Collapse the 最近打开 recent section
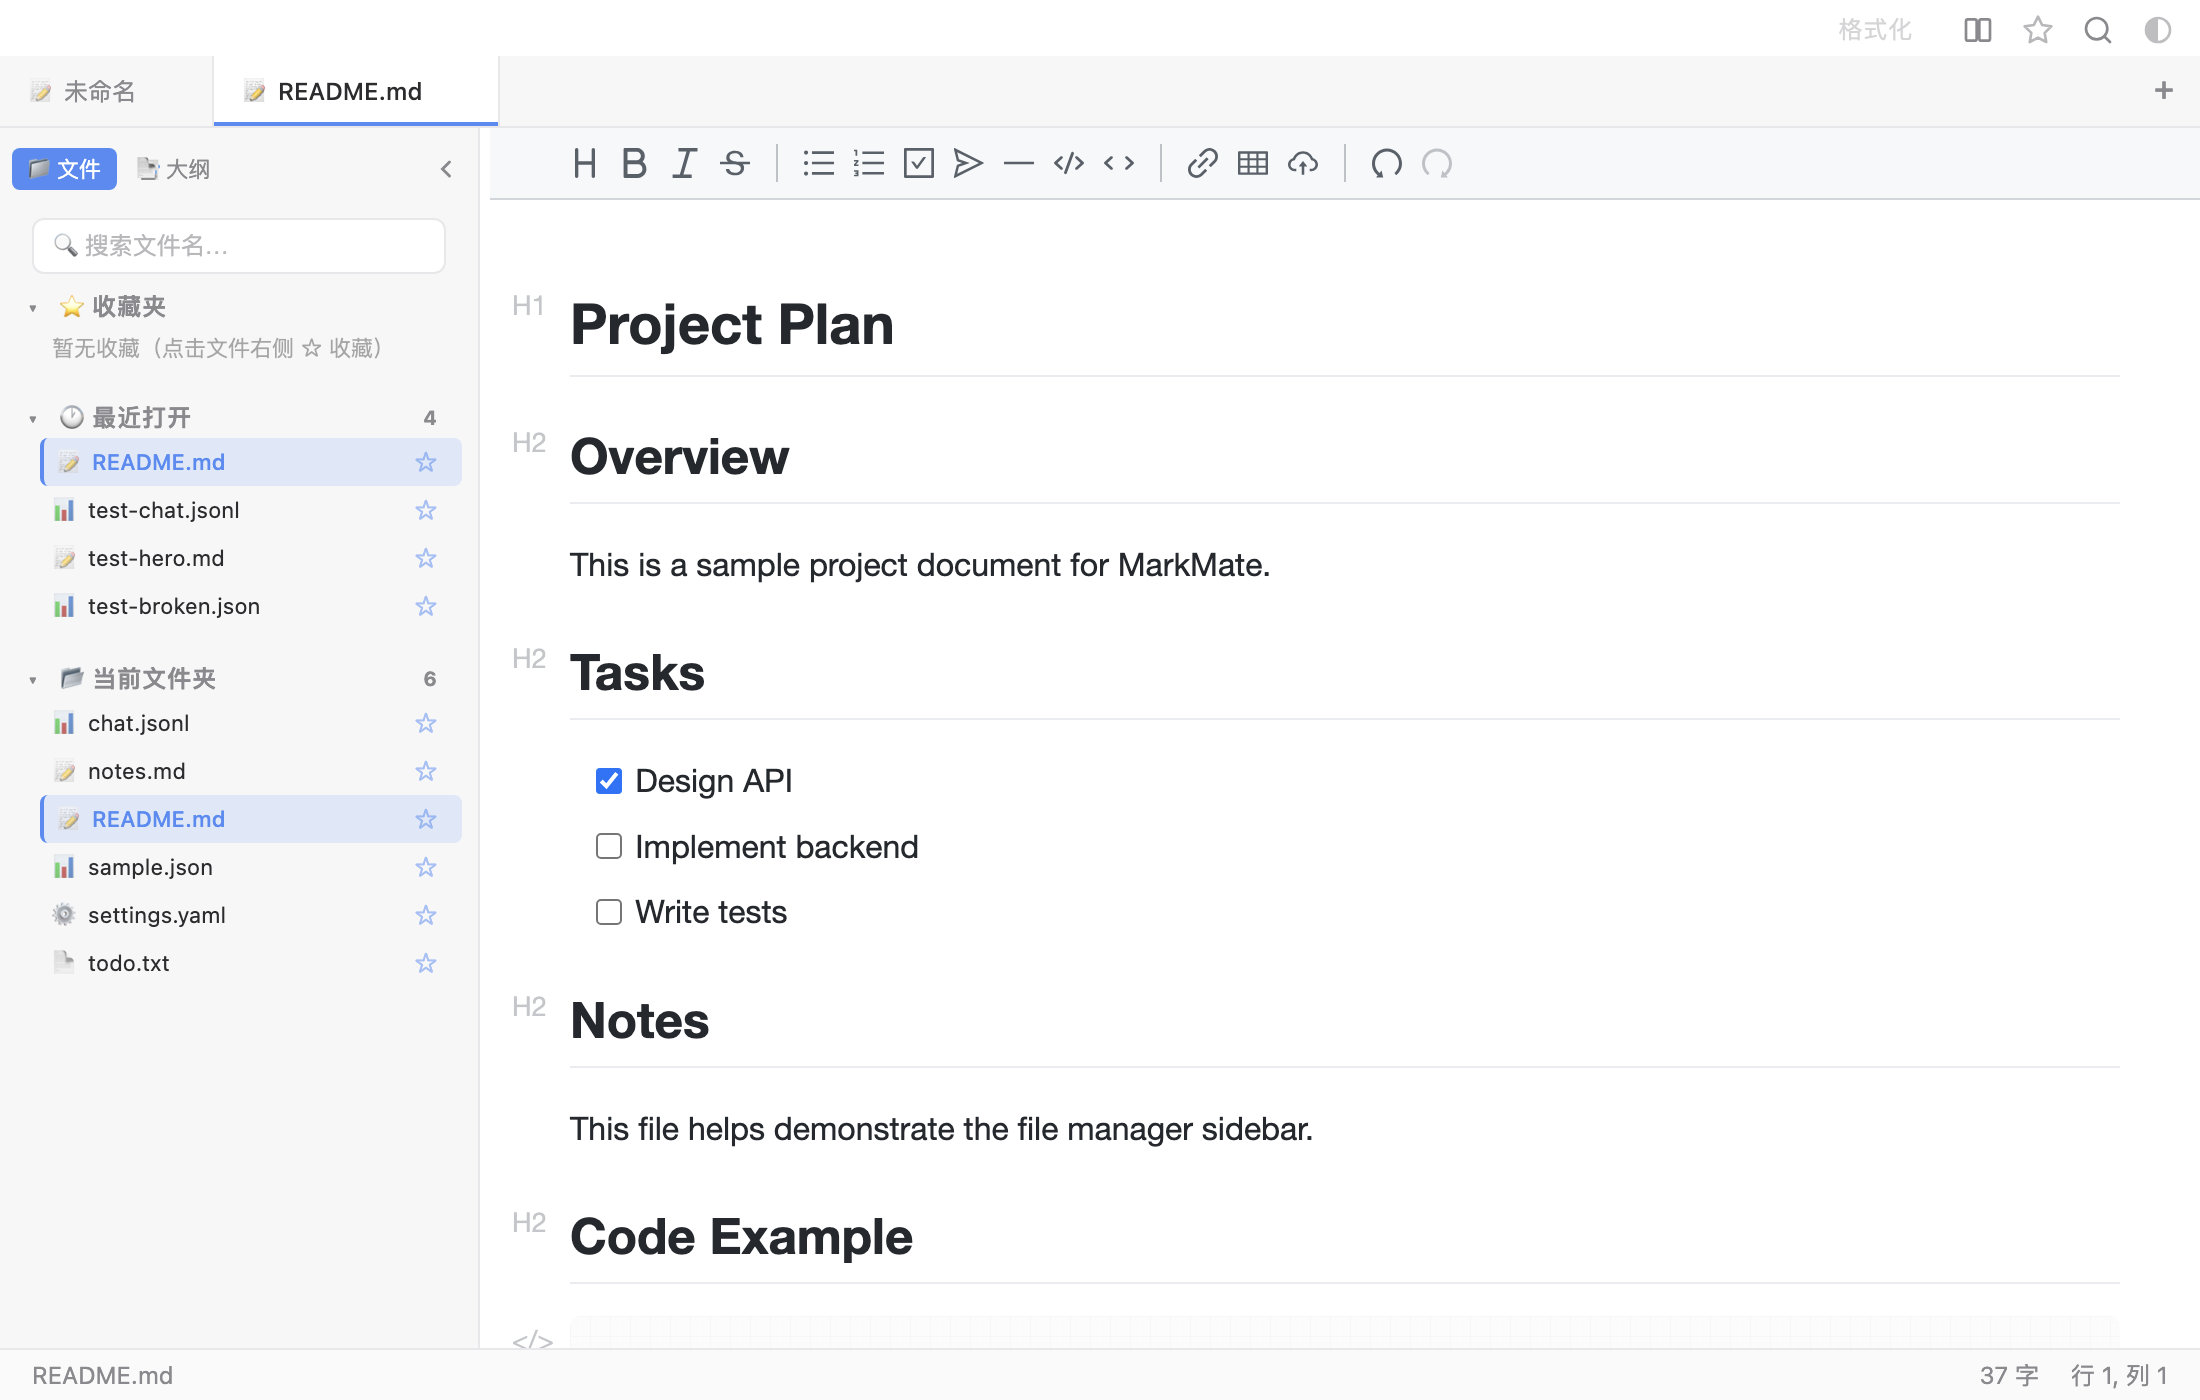Screen dimensions: 2200x1400 tap(33, 419)
